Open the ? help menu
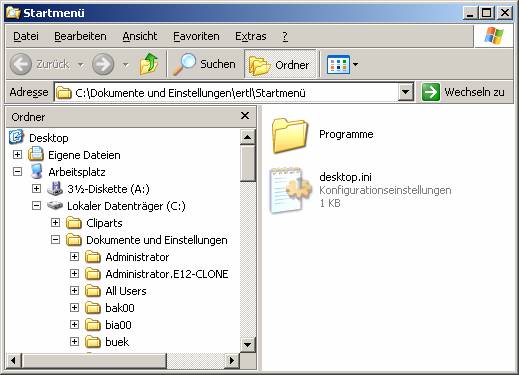Viewport: 519px width, 375px height. click(285, 36)
